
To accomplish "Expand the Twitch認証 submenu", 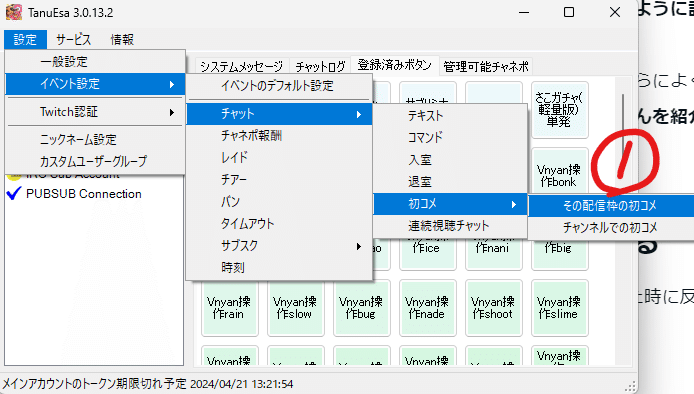I will 95,112.
